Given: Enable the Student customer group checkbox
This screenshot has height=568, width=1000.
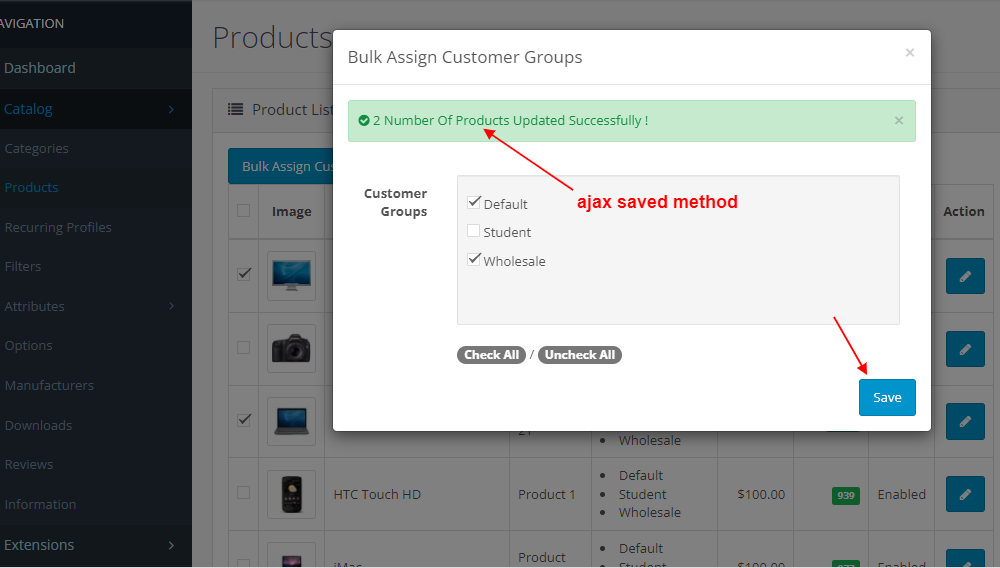Looking at the screenshot, I should coord(474,231).
